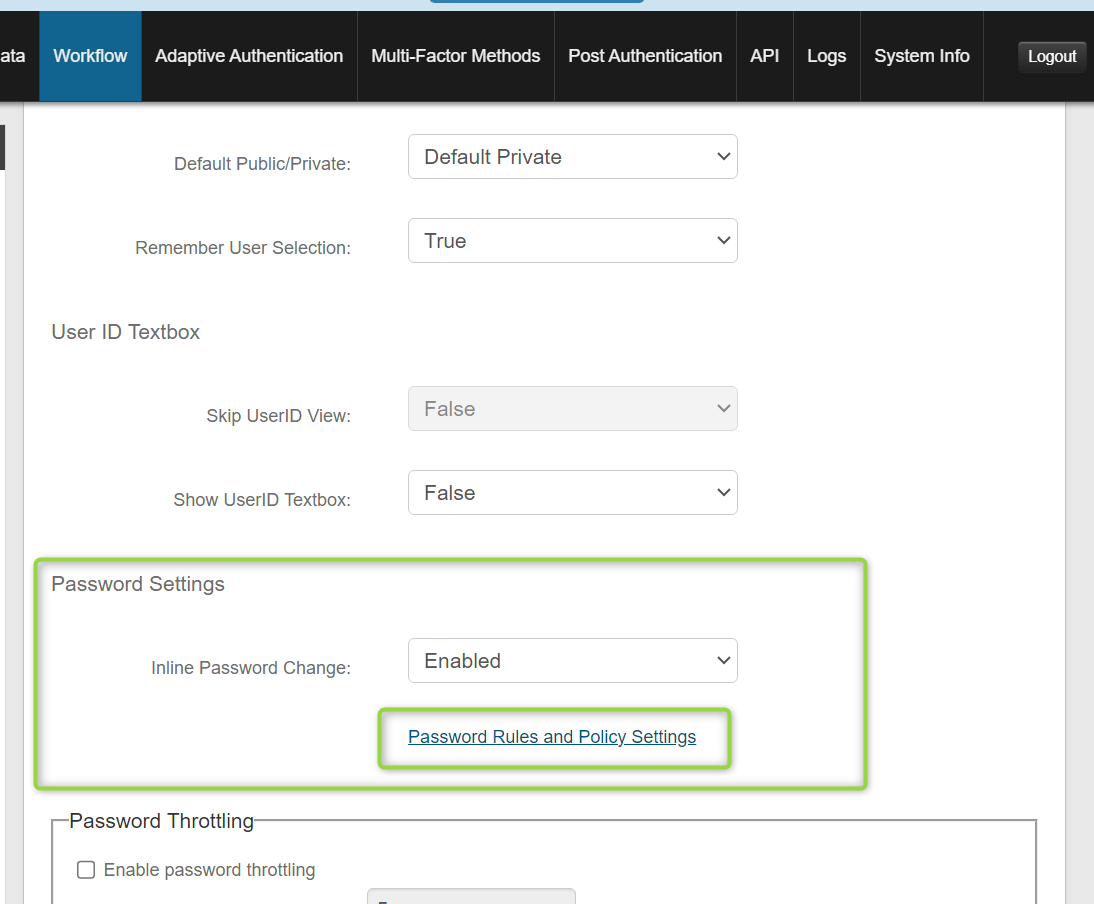
Task: Open the System Info tab
Action: click(x=922, y=56)
